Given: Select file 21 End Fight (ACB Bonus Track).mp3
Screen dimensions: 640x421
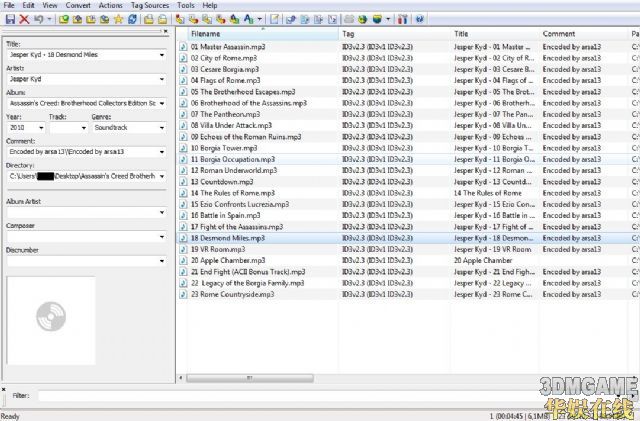Looking at the screenshot, I should click(x=248, y=272).
